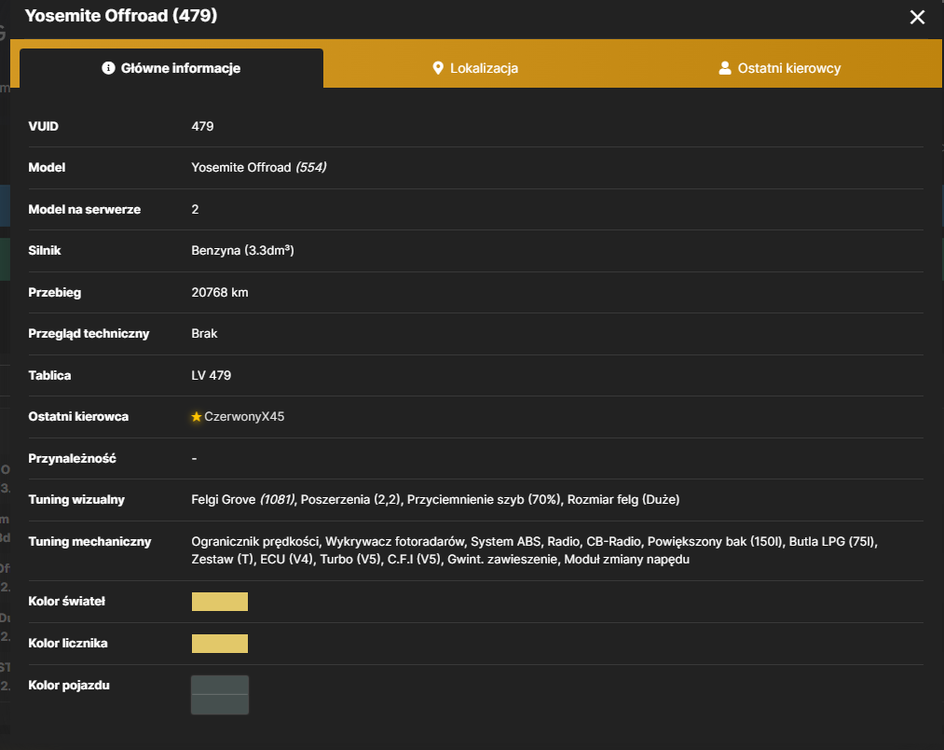944x750 pixels.
Task: Click the Ogranicznik prędkości tuning entry
Action: [x=255, y=542]
